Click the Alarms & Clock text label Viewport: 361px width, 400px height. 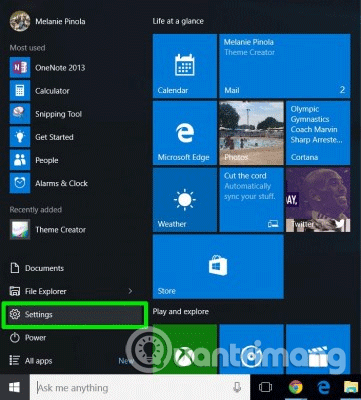[62, 183]
